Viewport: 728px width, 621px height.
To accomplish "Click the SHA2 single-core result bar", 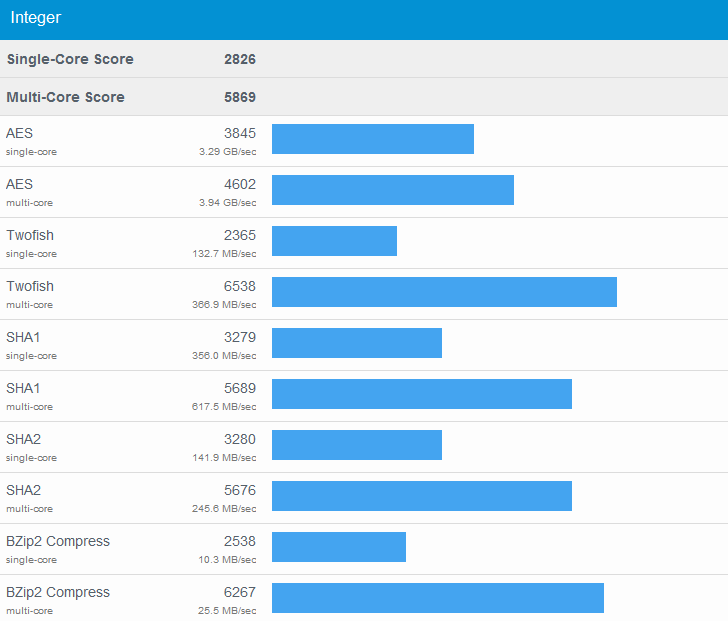I will [356, 445].
